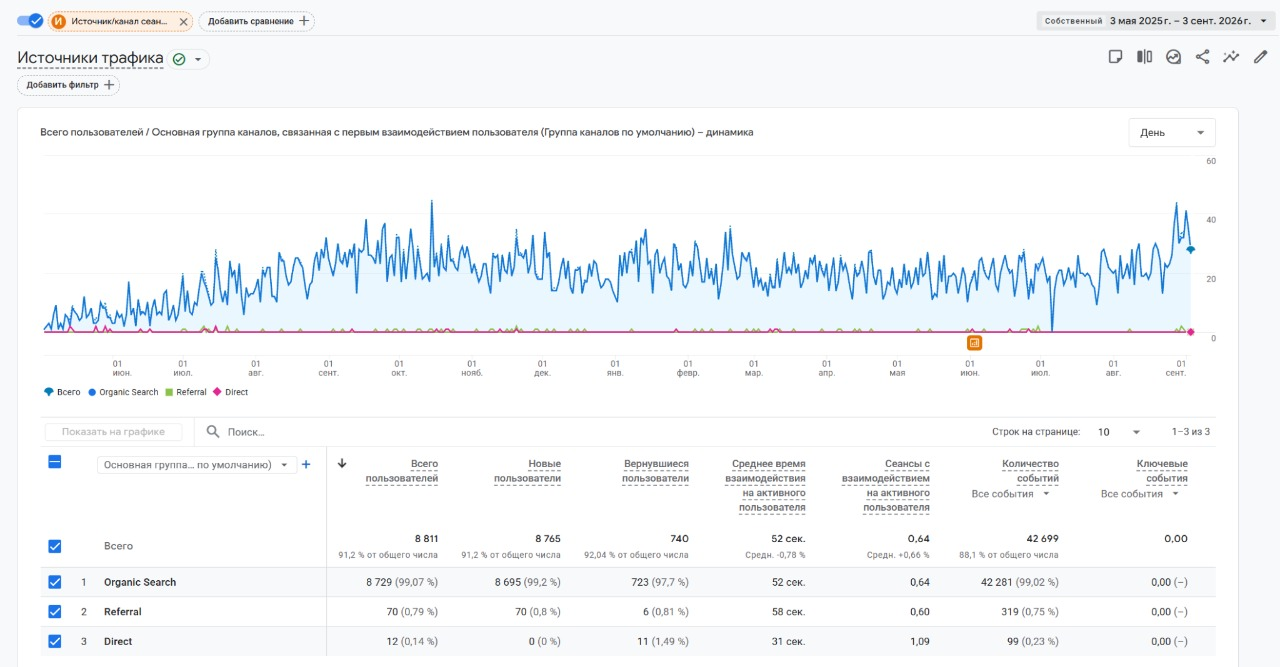This screenshot has height=667, width=1280.
Task: Click the Direct row label
Action: click(x=118, y=641)
